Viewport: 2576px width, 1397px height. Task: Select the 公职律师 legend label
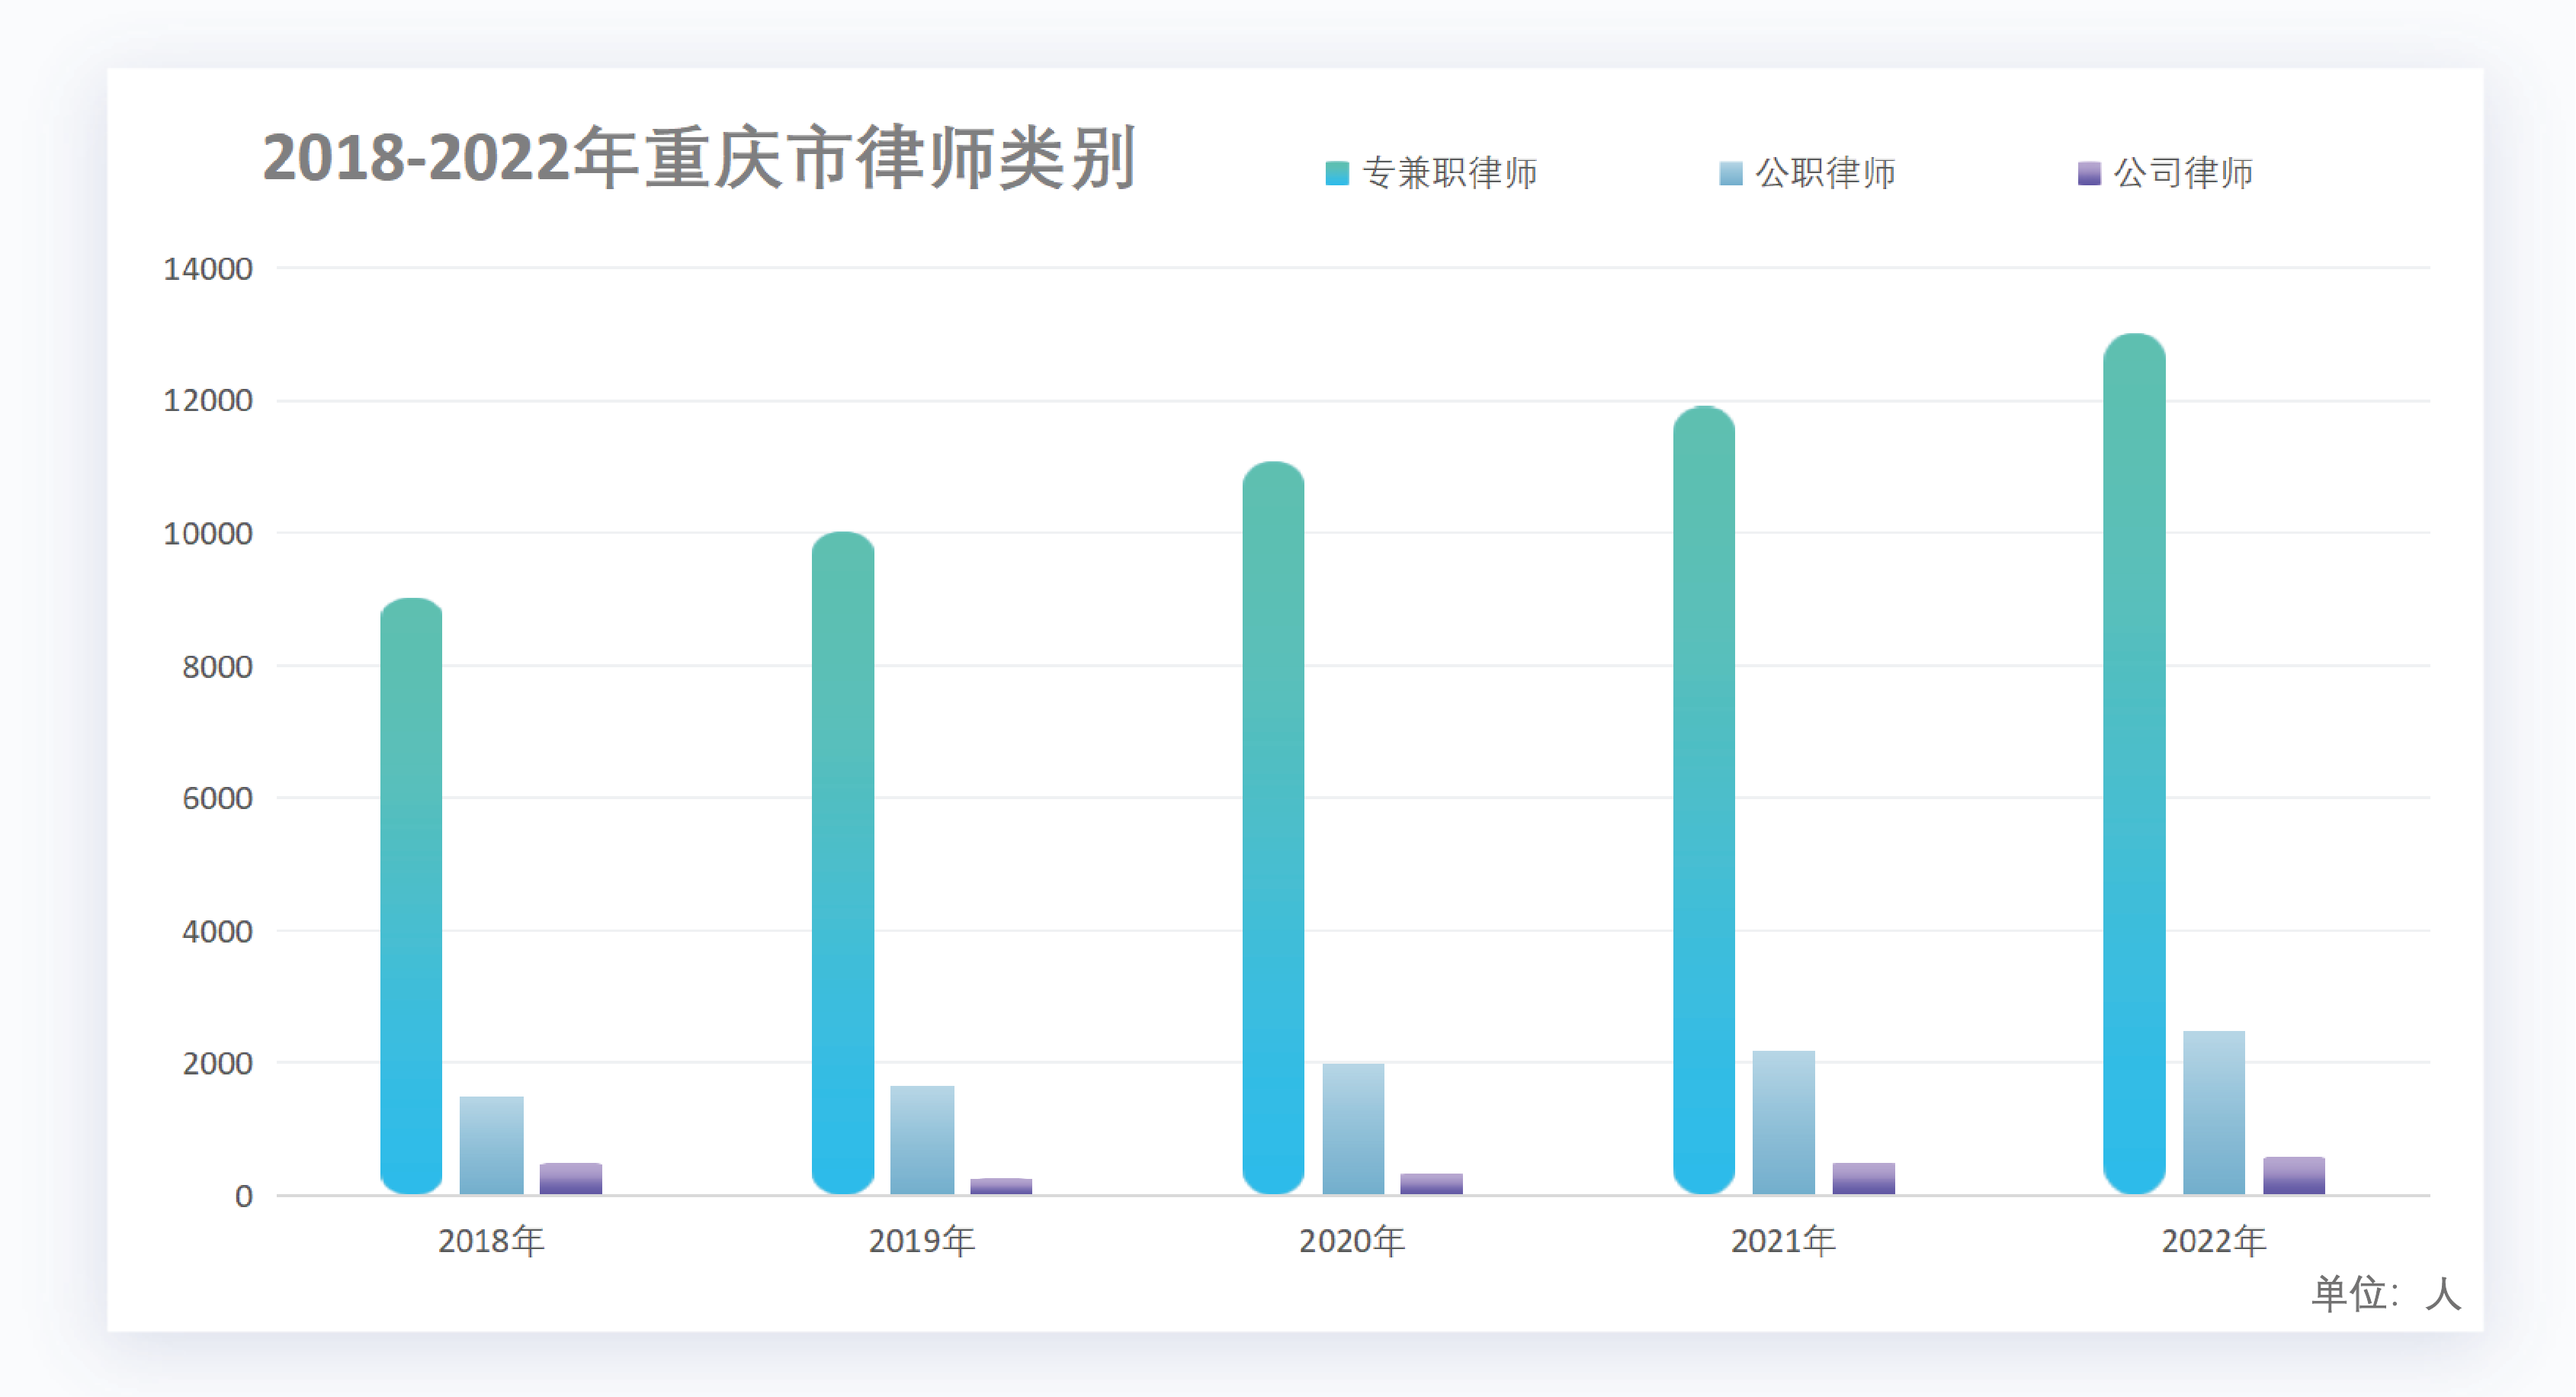pyautogui.click(x=1825, y=174)
